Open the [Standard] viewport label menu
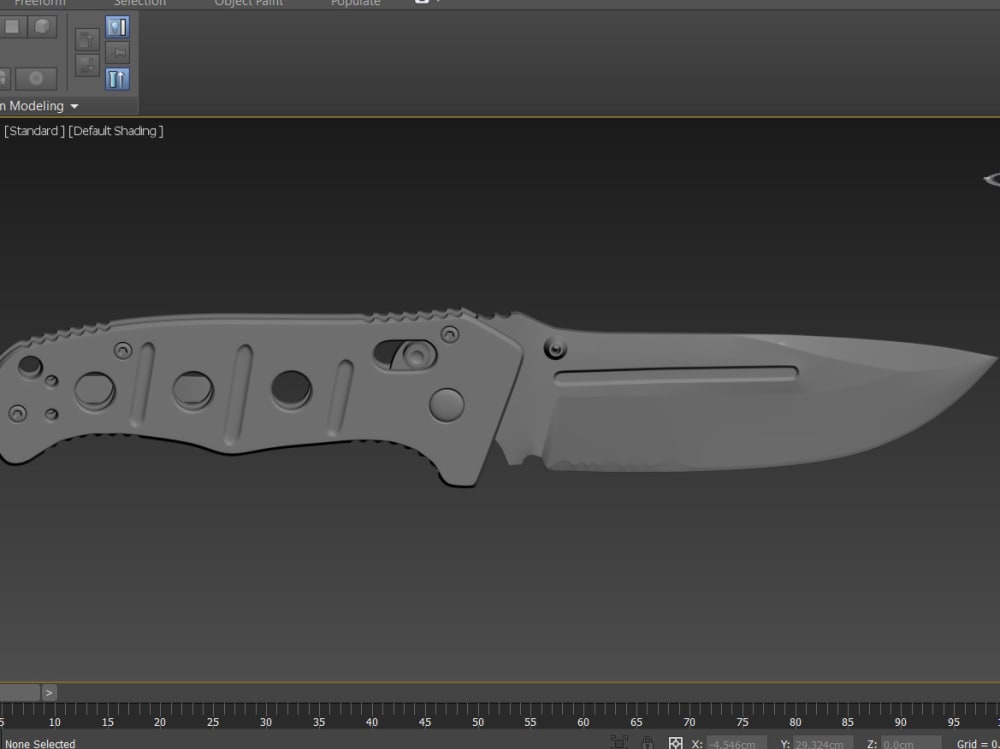1000x749 pixels. click(34, 131)
